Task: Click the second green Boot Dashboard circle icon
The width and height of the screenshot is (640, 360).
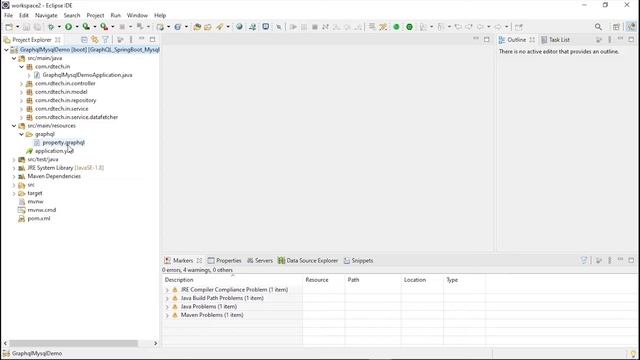Action: (409, 27)
